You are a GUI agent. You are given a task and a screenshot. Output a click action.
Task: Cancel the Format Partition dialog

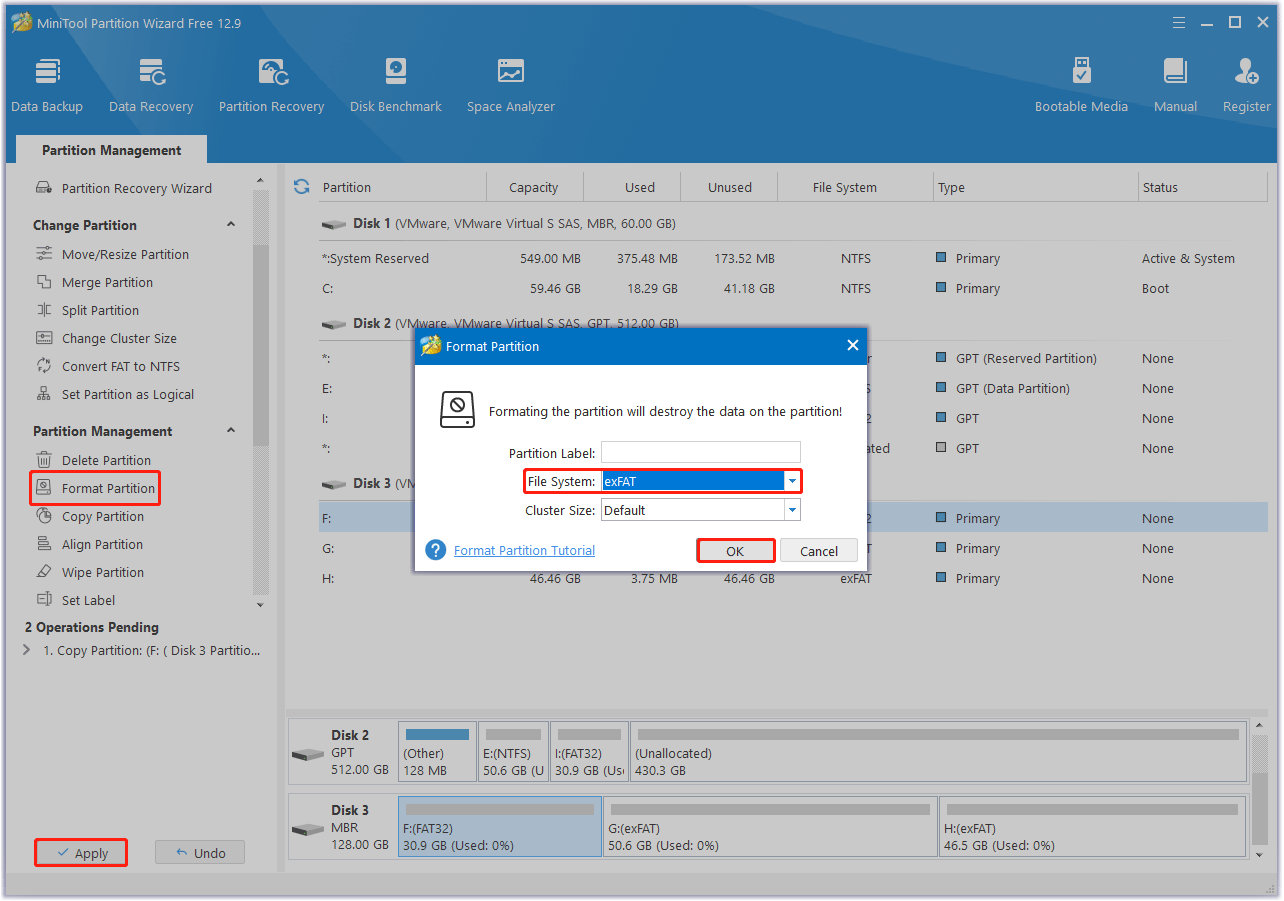pyautogui.click(x=819, y=551)
